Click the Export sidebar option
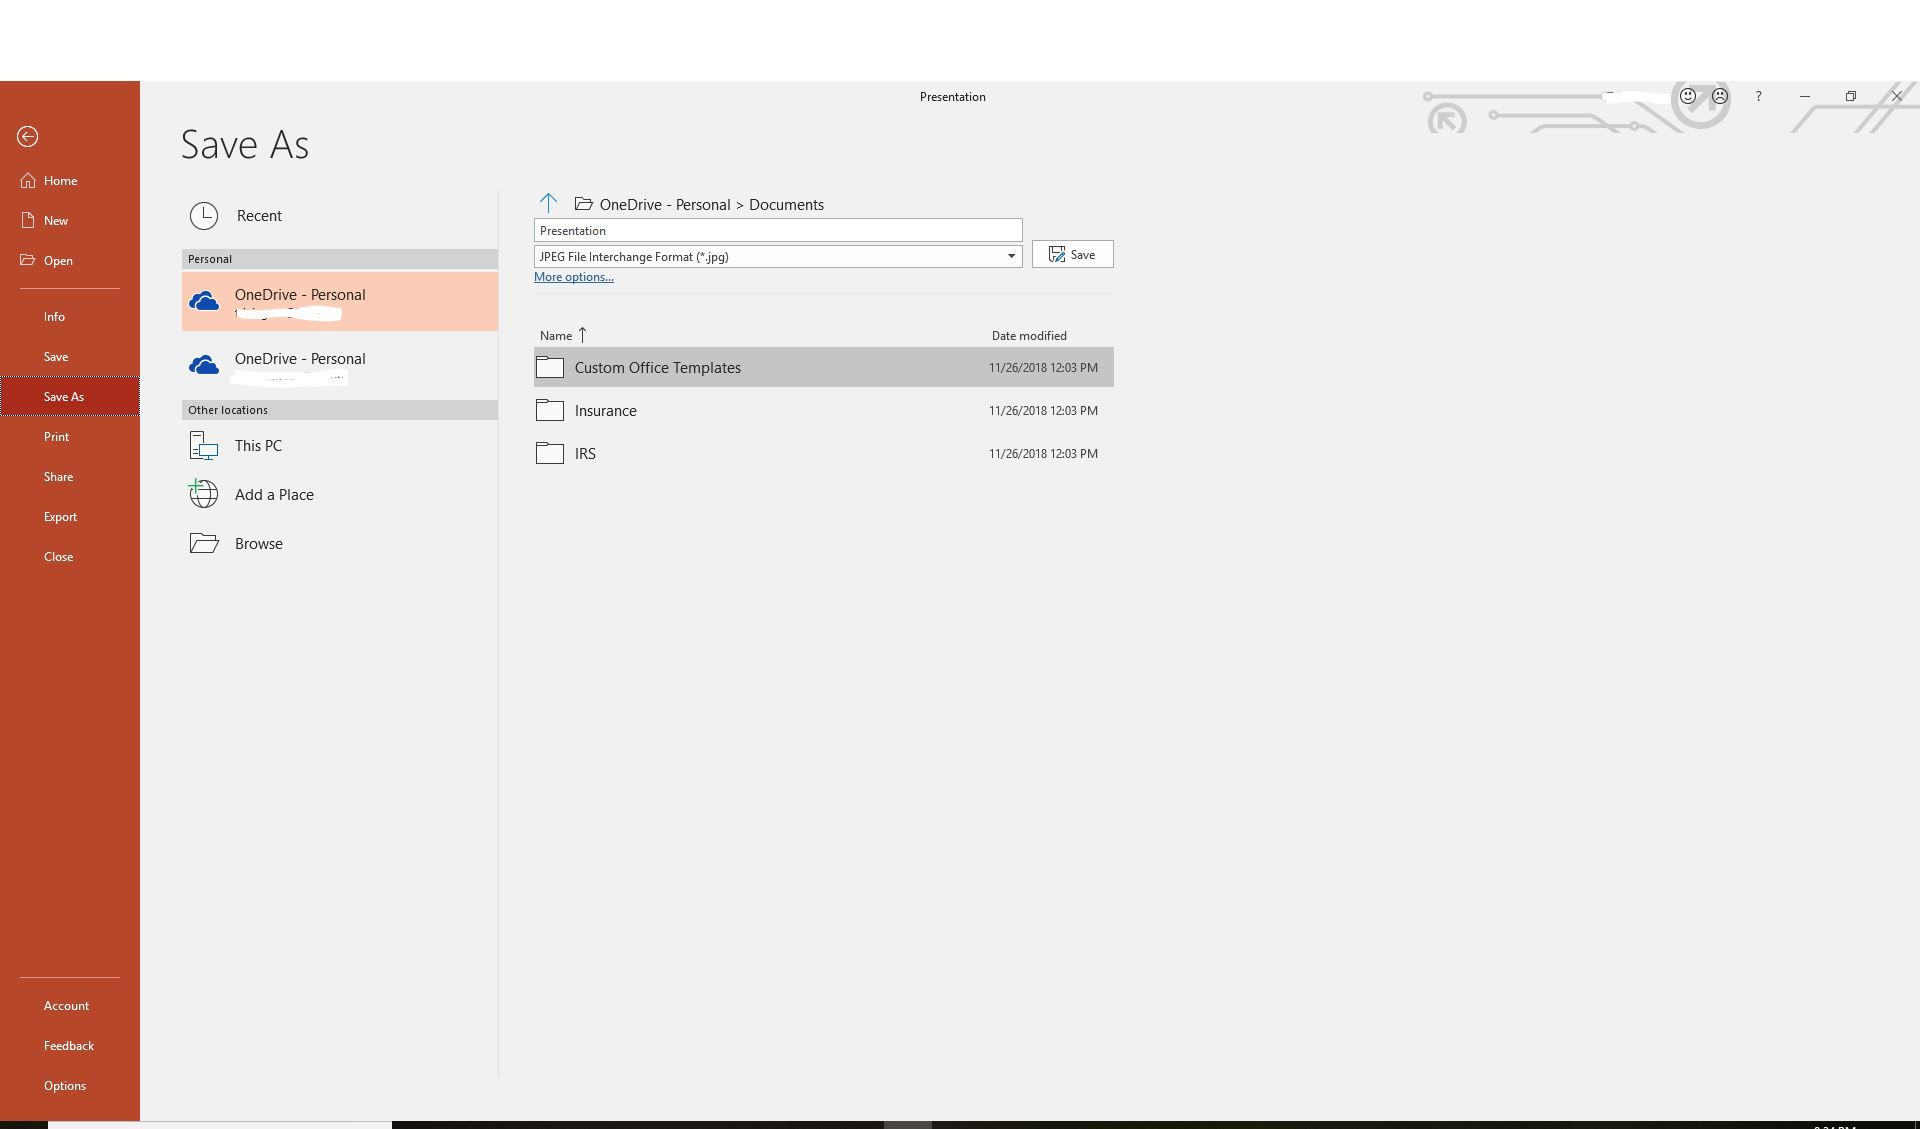1920x1129 pixels. 60,516
